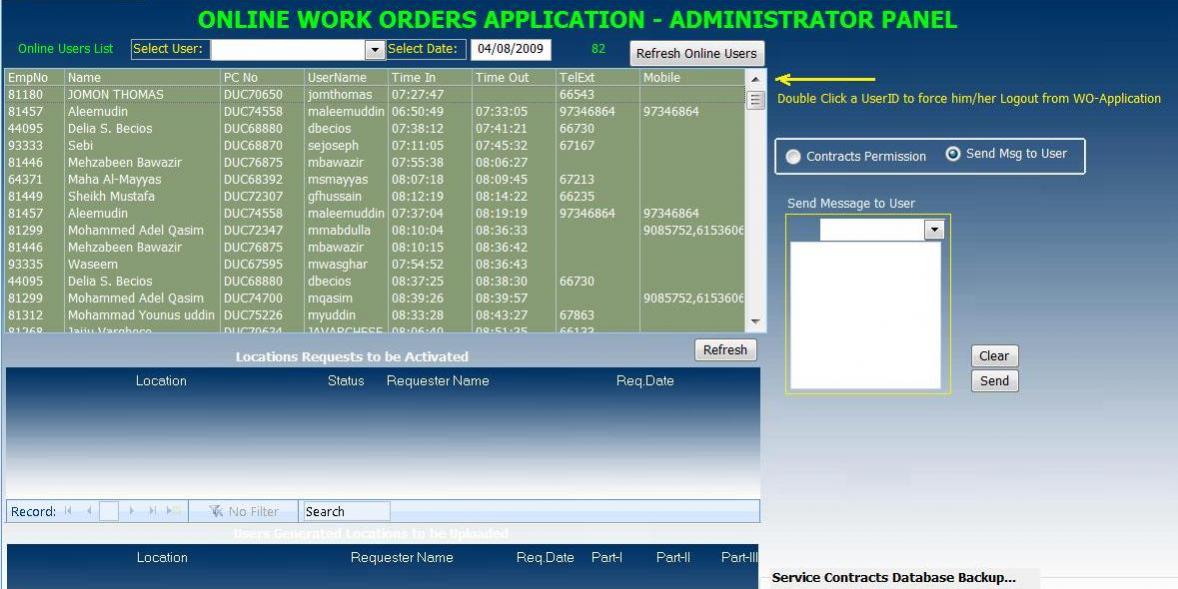Go to first record in navigator
Image resolution: width=1178 pixels, height=589 pixels.
68,512
